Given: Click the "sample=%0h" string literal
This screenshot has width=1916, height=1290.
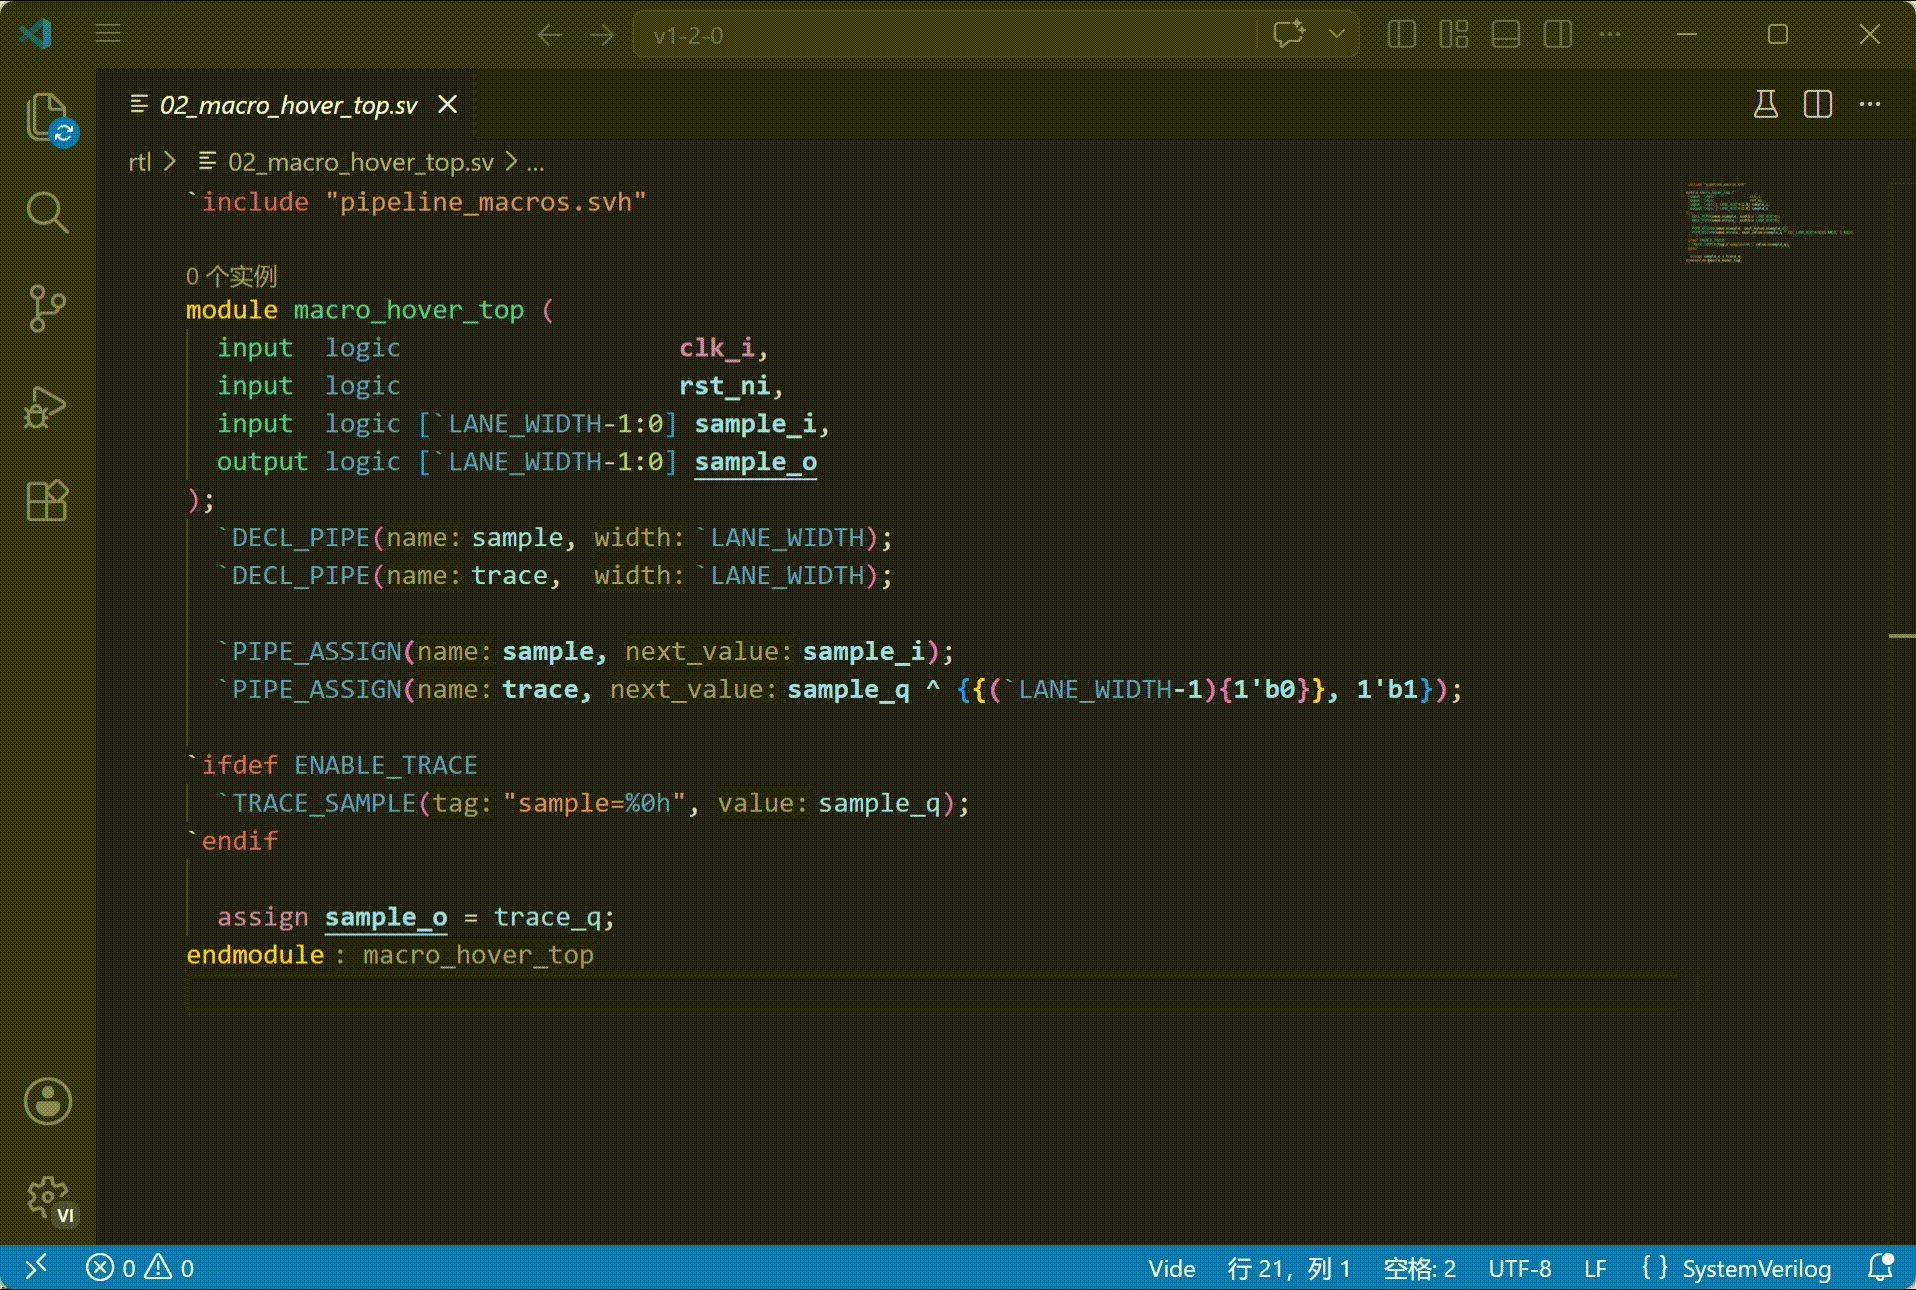Looking at the screenshot, I should (594, 804).
